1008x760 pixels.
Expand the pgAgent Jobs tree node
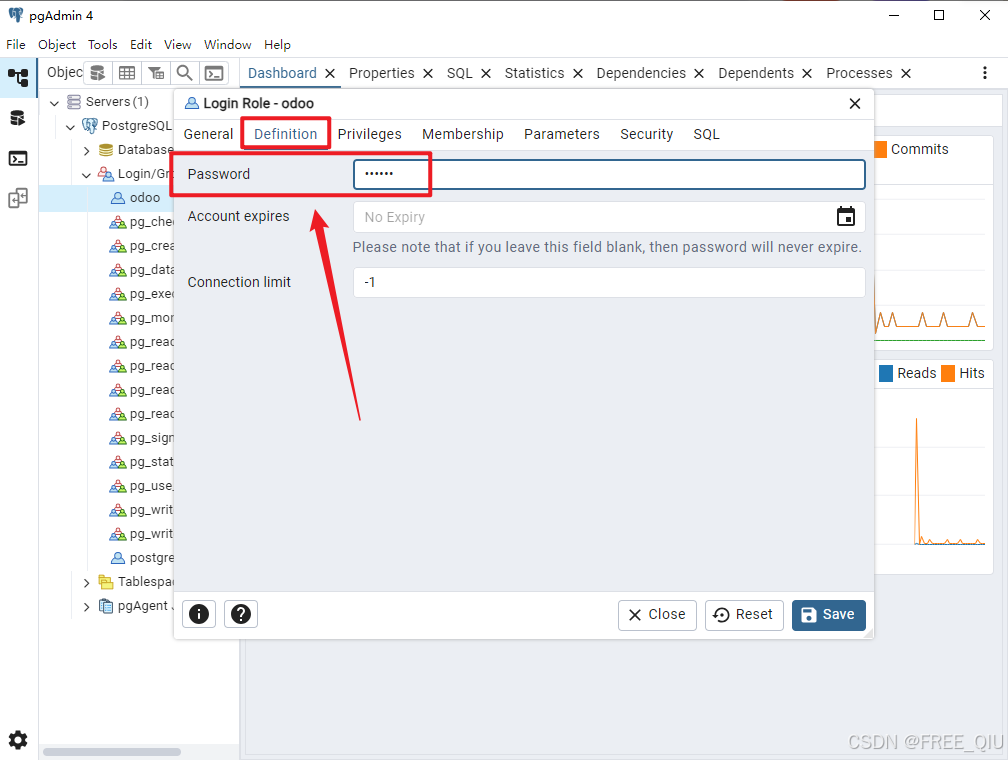[87, 606]
